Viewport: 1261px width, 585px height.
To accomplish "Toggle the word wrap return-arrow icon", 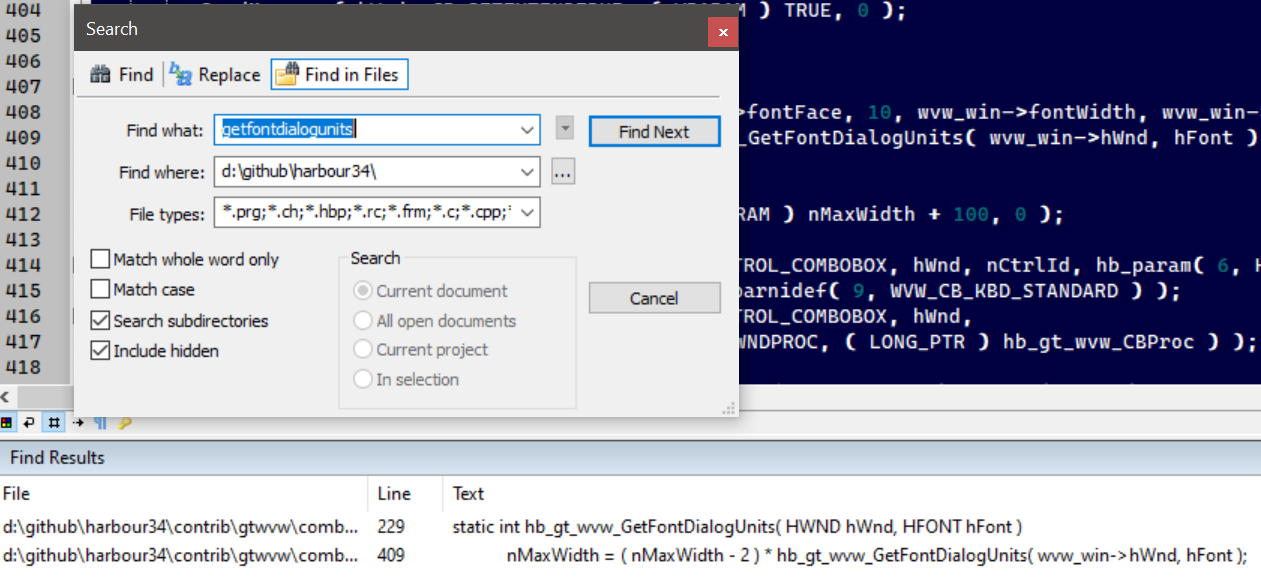I will tap(29, 423).
